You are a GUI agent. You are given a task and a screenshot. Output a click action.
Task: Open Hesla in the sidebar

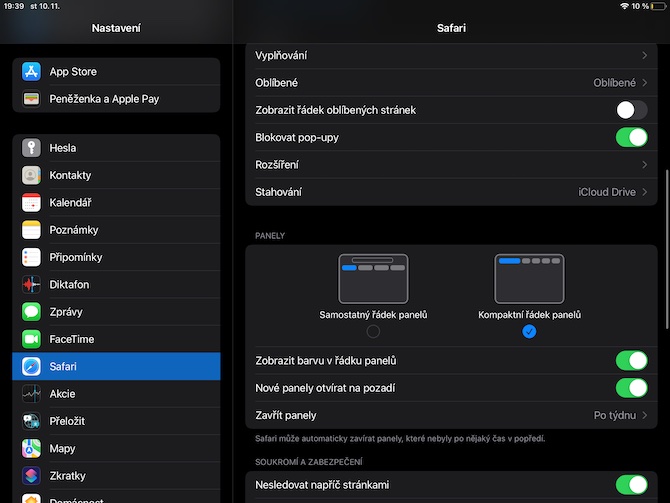click(x=116, y=148)
